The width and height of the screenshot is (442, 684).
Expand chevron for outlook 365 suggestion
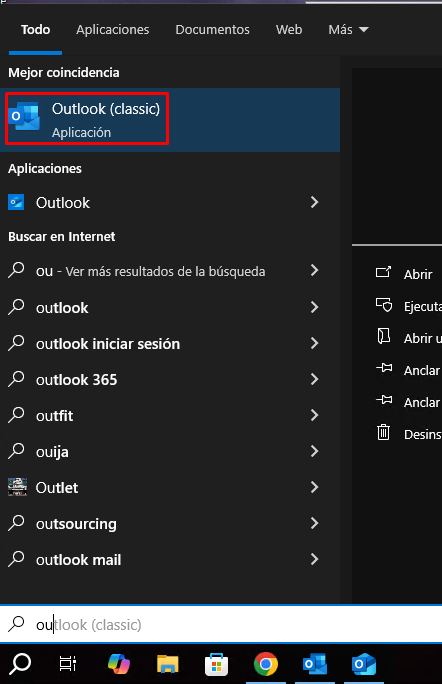[x=314, y=380]
